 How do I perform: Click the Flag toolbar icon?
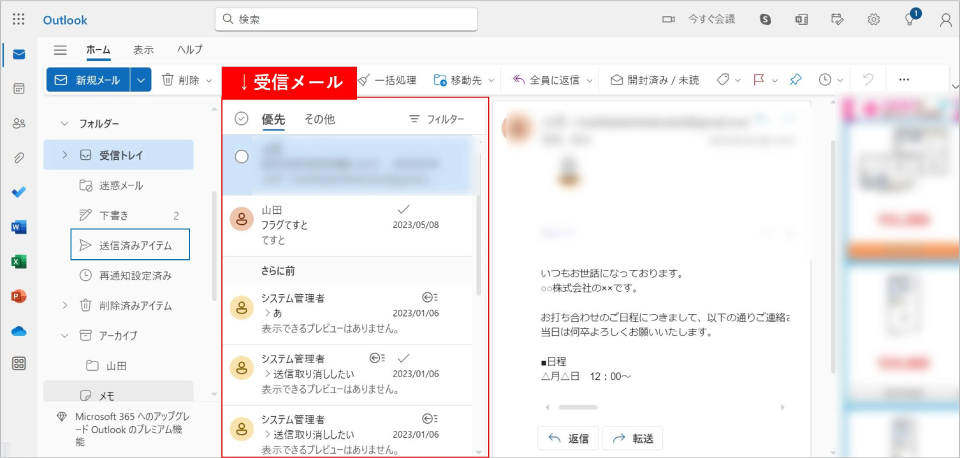(x=759, y=80)
